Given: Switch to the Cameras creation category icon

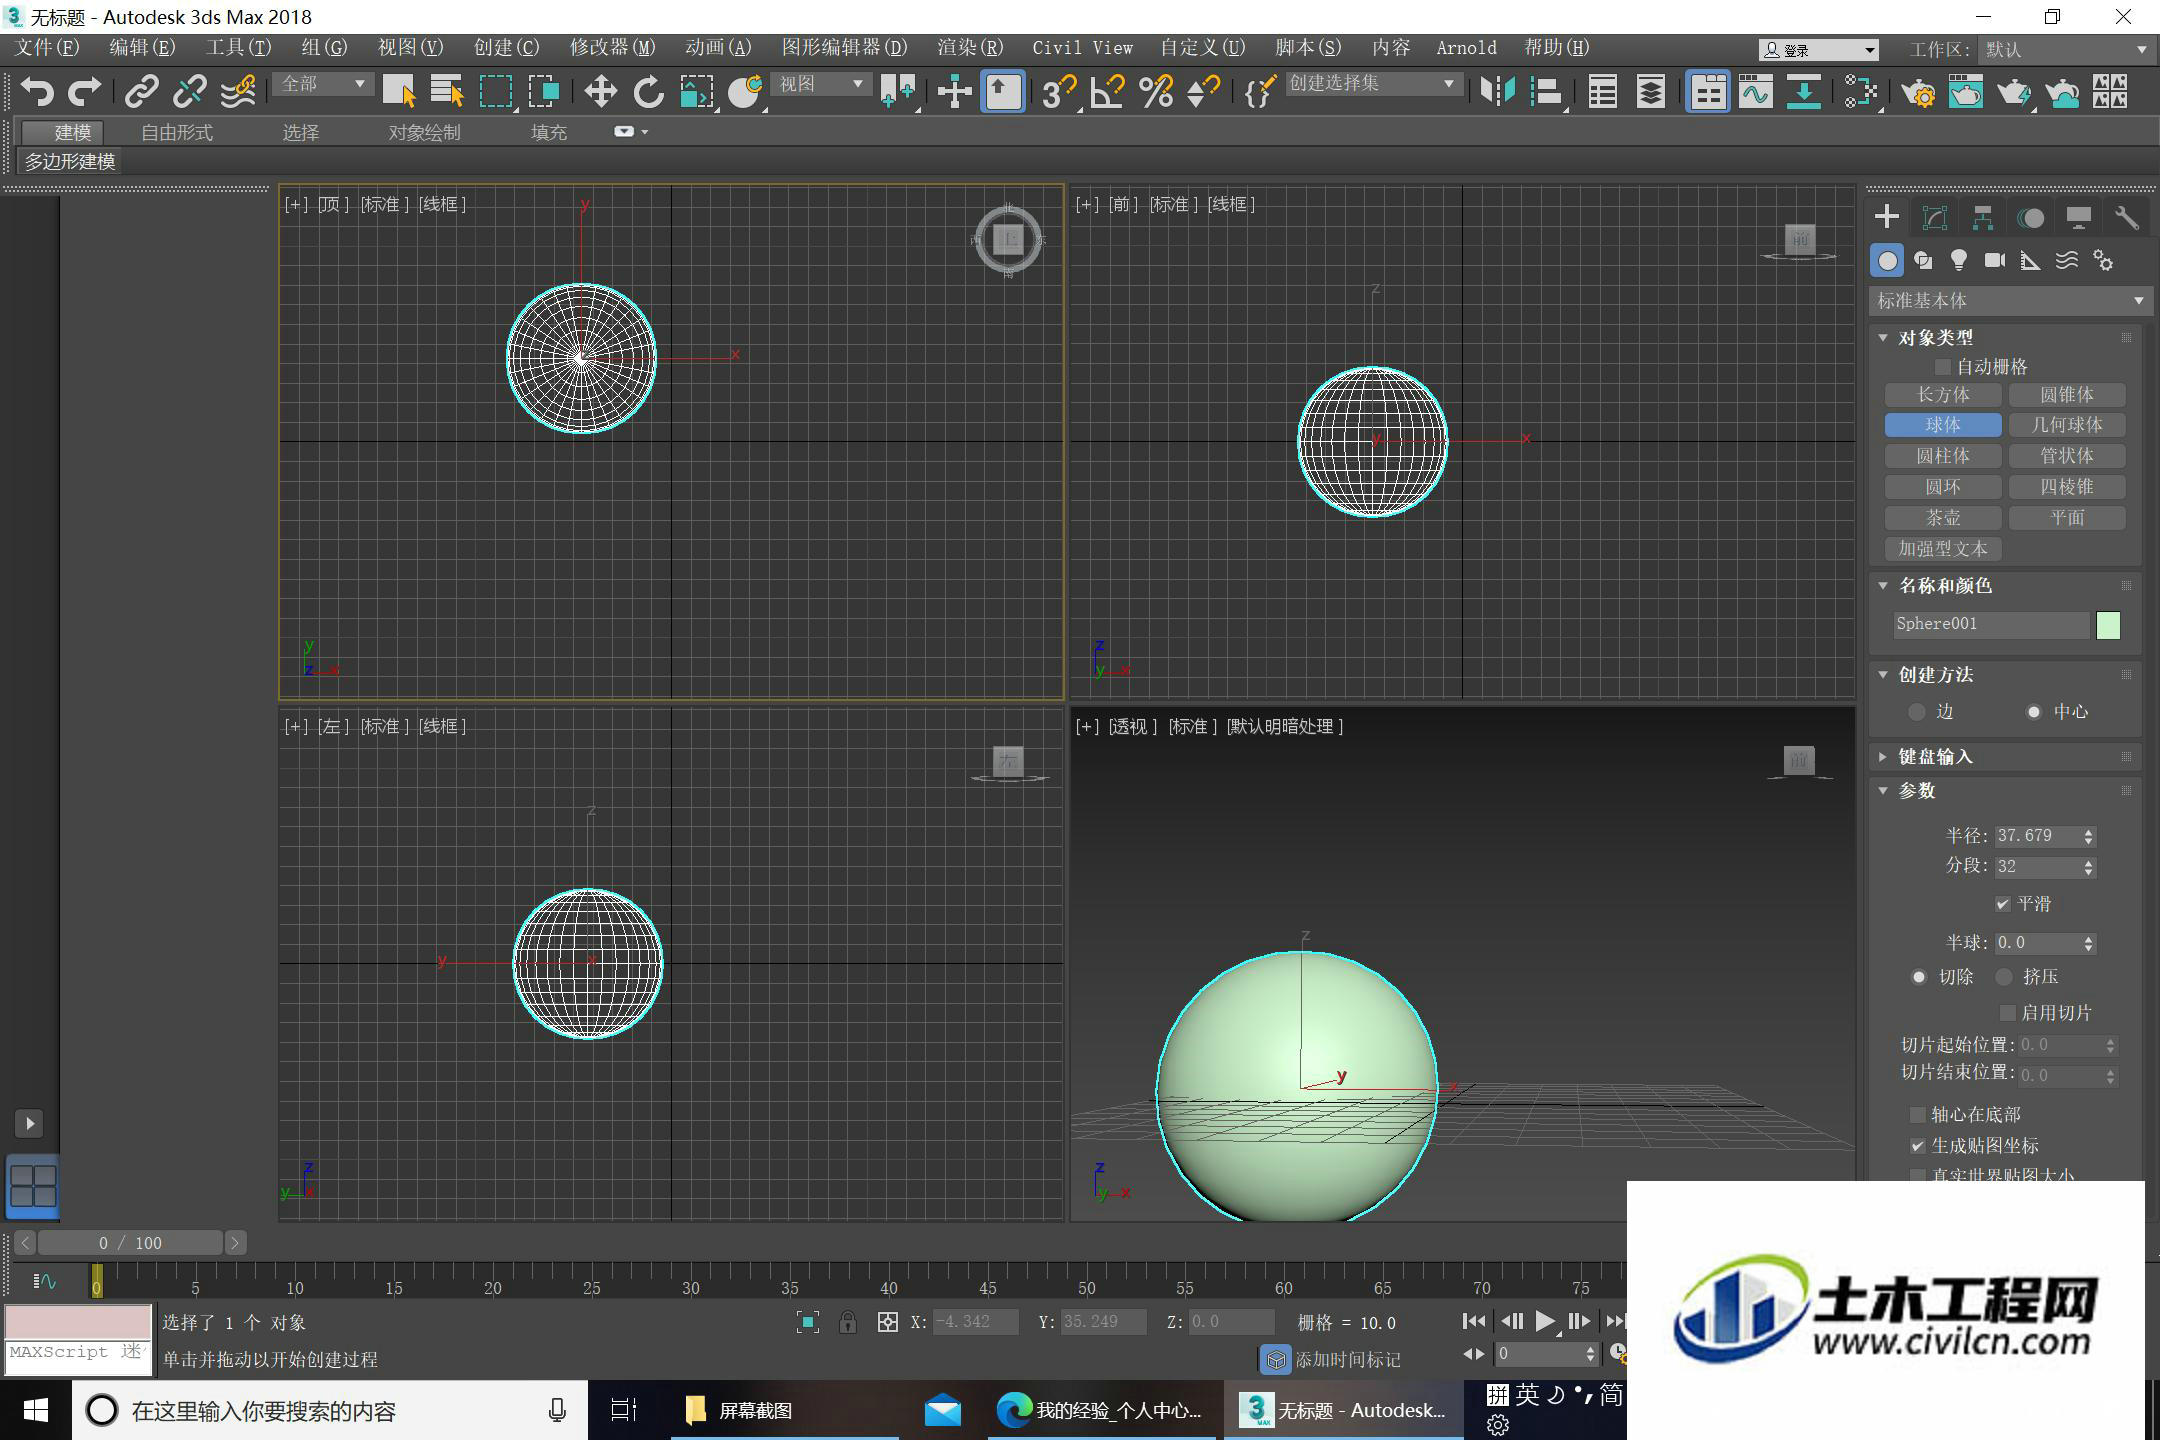Looking at the screenshot, I should [1995, 261].
